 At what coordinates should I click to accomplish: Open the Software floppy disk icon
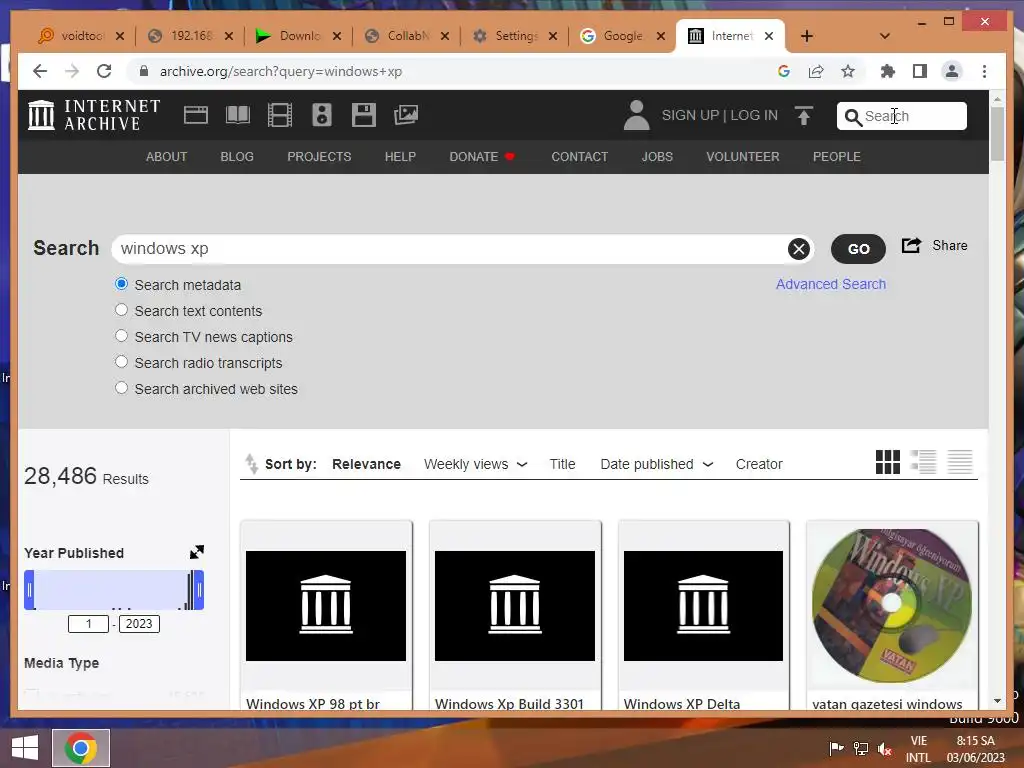point(364,115)
